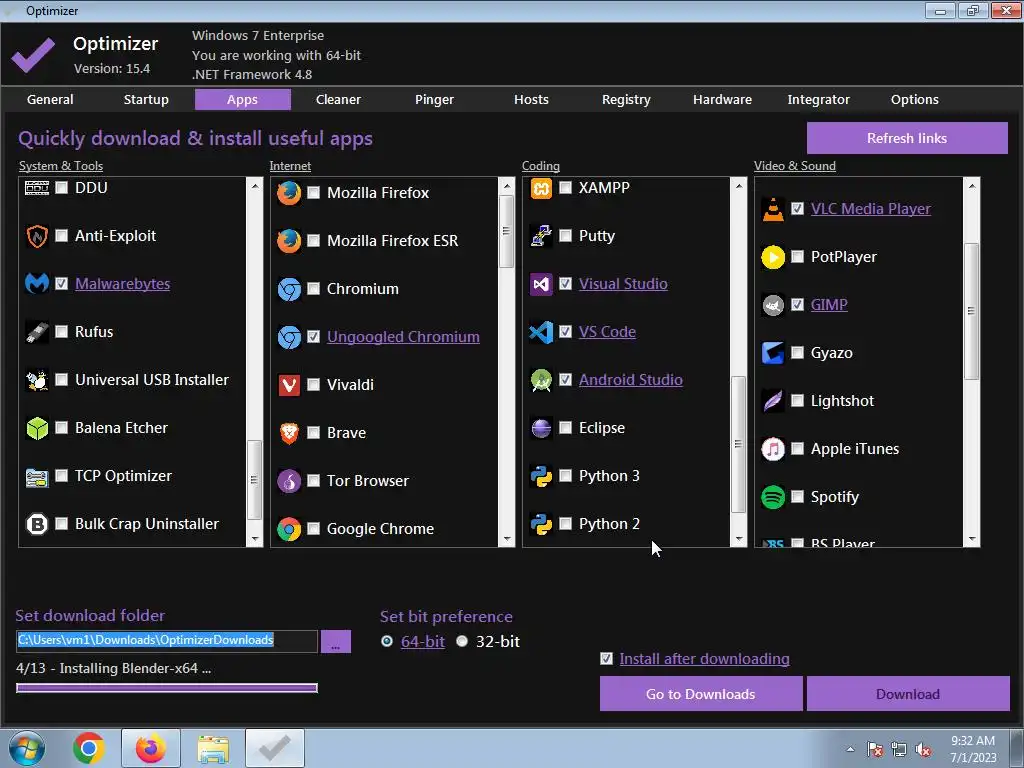The image size is (1024, 768).
Task: Click the Gyazo icon
Action: 773,353
